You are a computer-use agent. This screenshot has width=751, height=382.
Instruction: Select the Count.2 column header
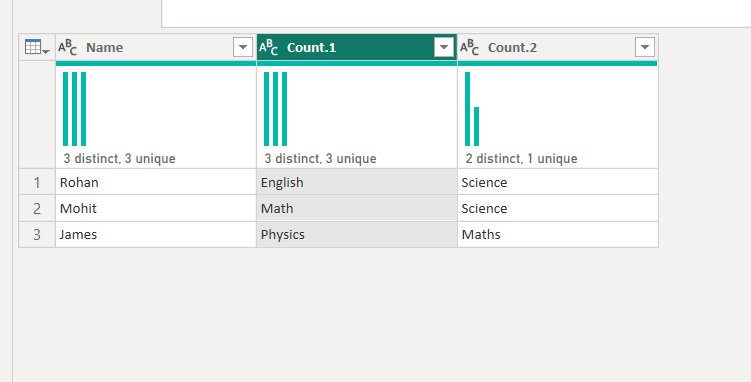click(x=558, y=47)
